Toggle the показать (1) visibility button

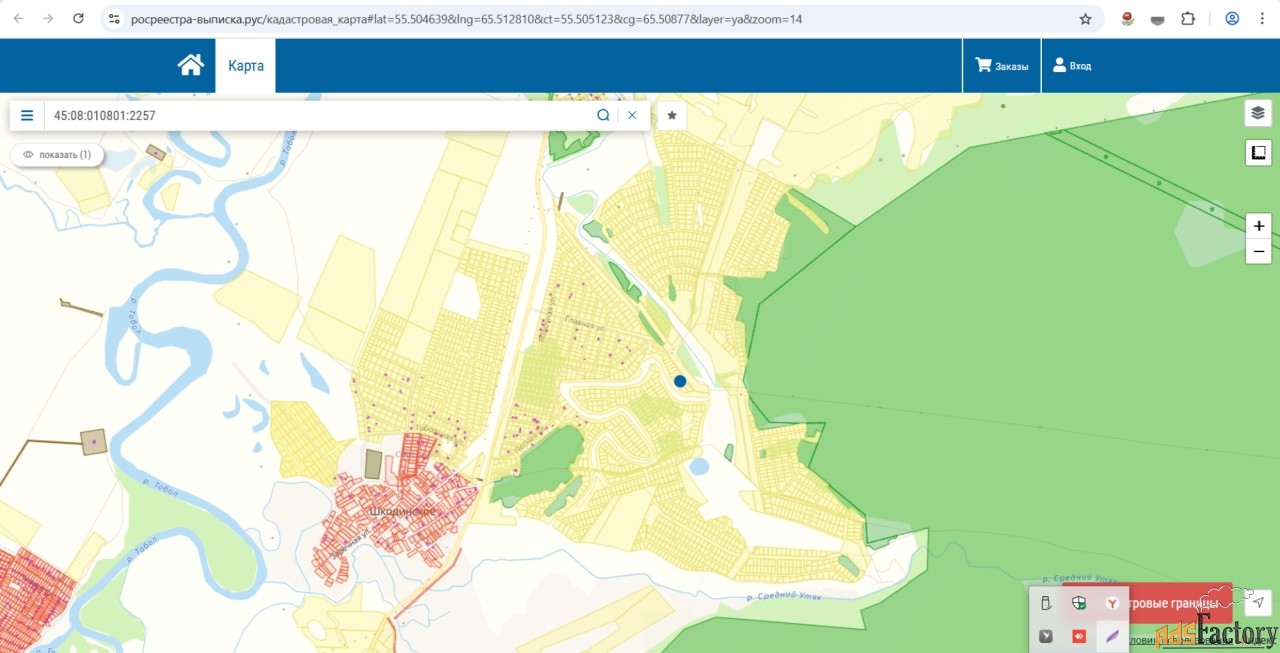tap(57, 155)
